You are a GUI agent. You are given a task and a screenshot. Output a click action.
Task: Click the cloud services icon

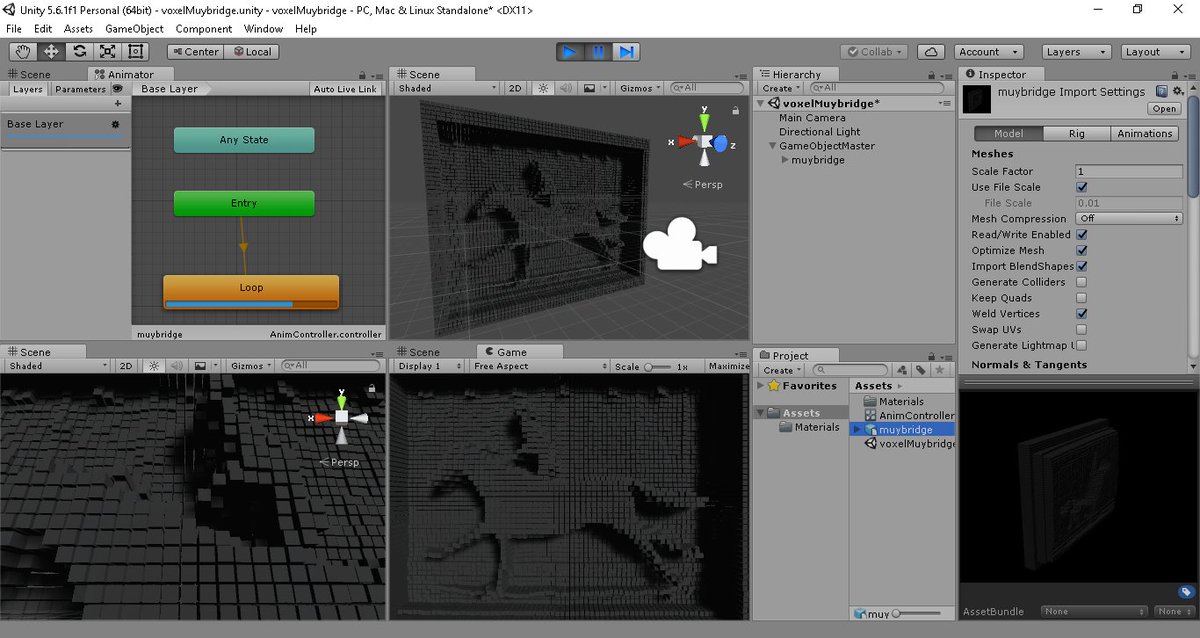point(931,52)
